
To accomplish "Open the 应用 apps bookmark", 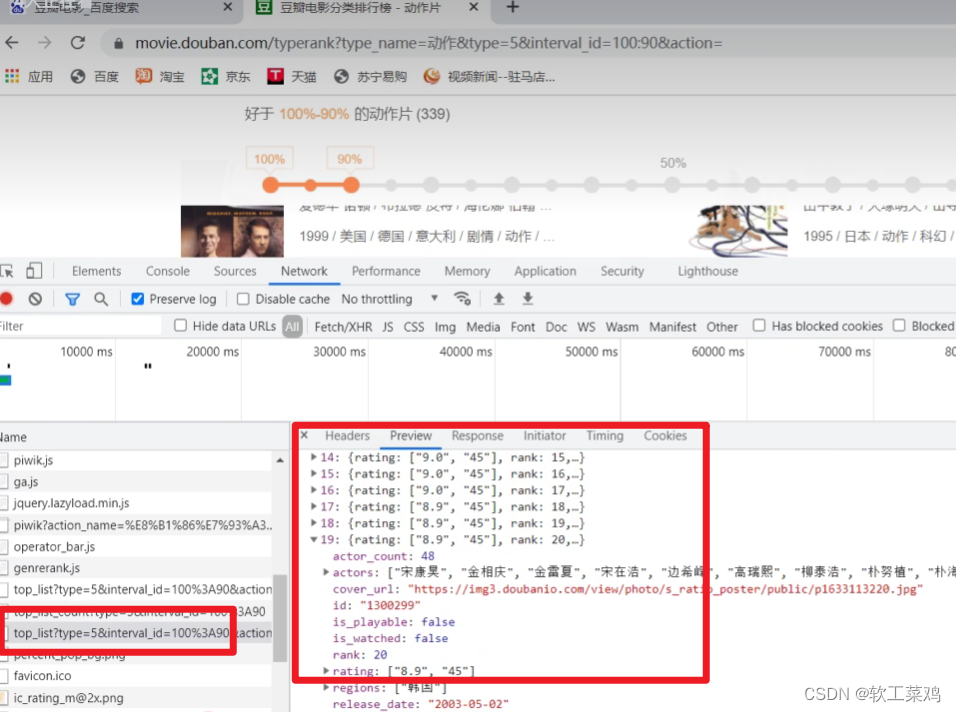I will coord(29,76).
